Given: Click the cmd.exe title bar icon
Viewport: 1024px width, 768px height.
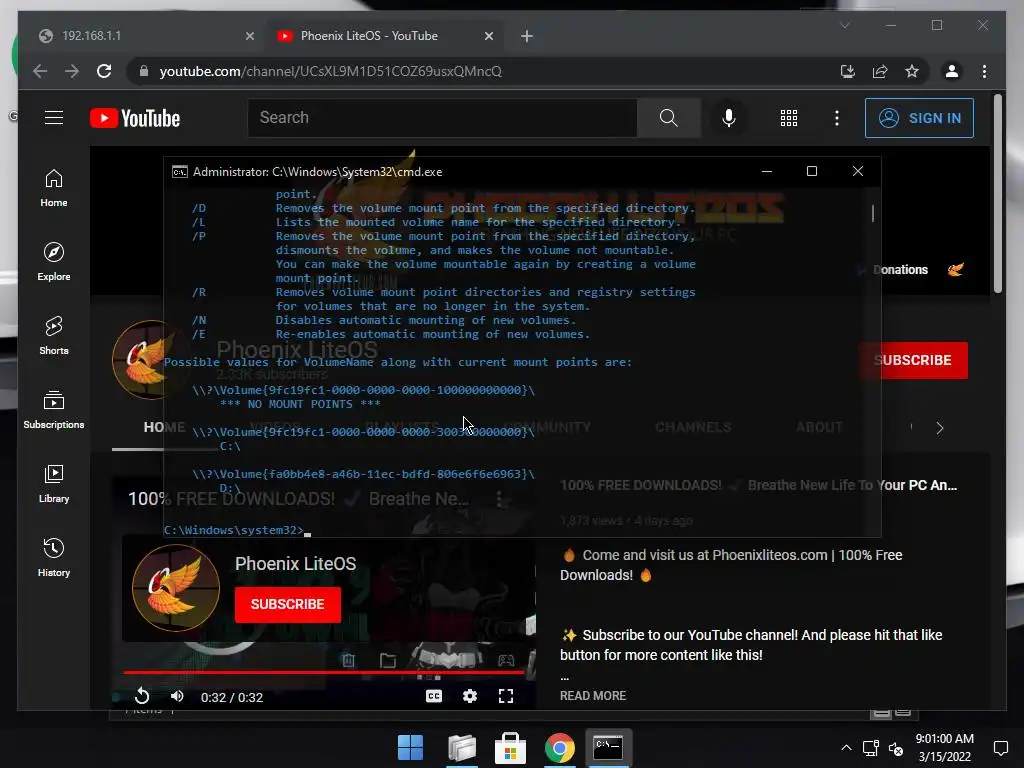Looking at the screenshot, I should (179, 172).
